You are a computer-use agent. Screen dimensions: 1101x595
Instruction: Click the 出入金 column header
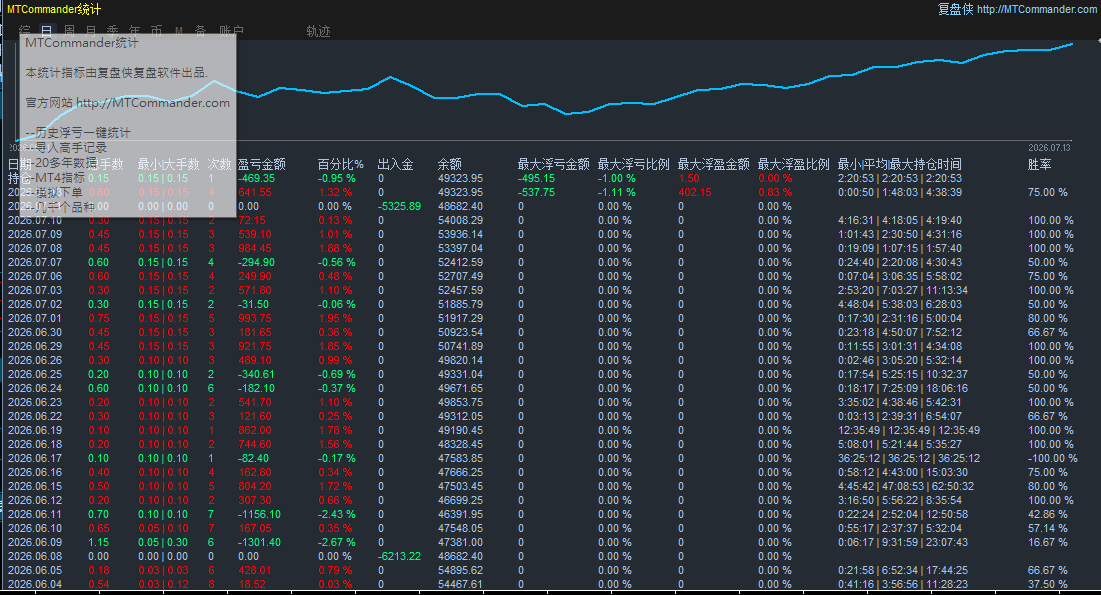[x=395, y=164]
